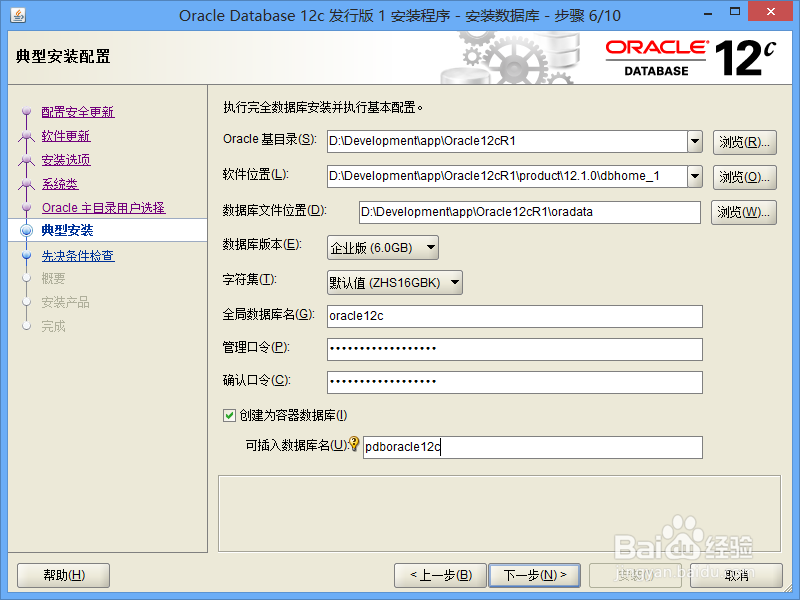Click the 确认口令 confirm password field

515,382
